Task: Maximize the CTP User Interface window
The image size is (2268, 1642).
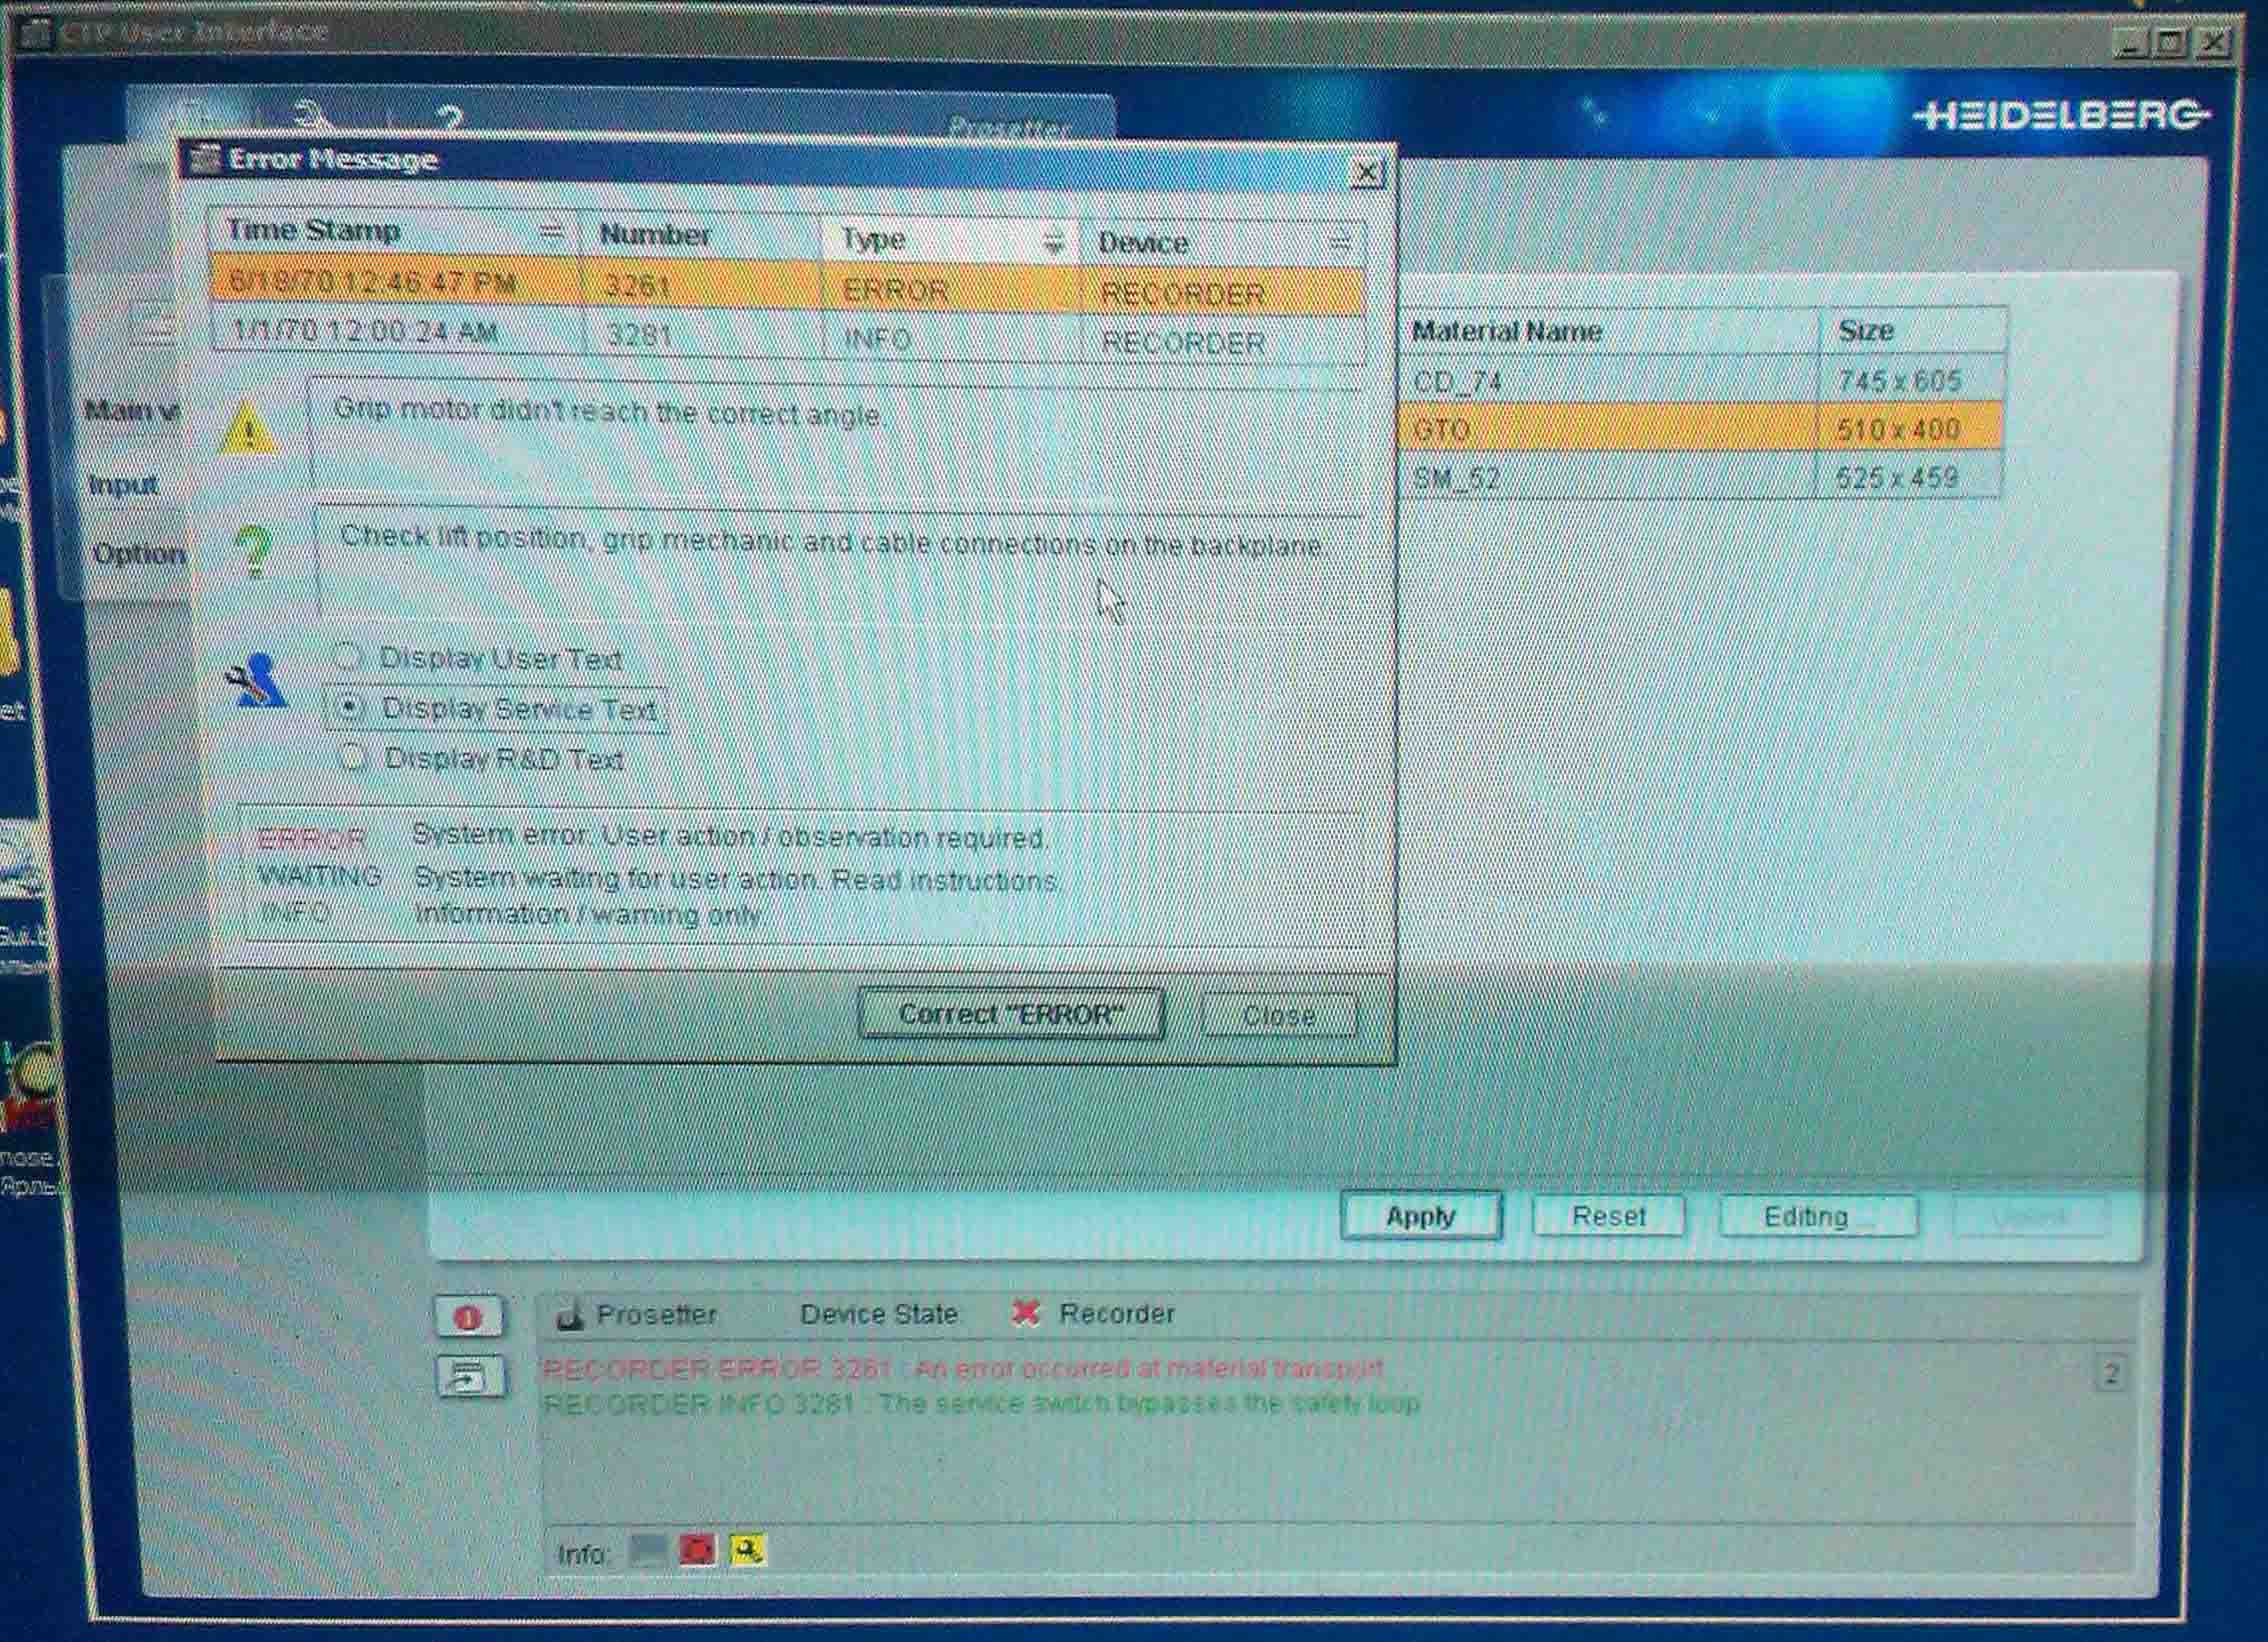Action: click(2169, 43)
